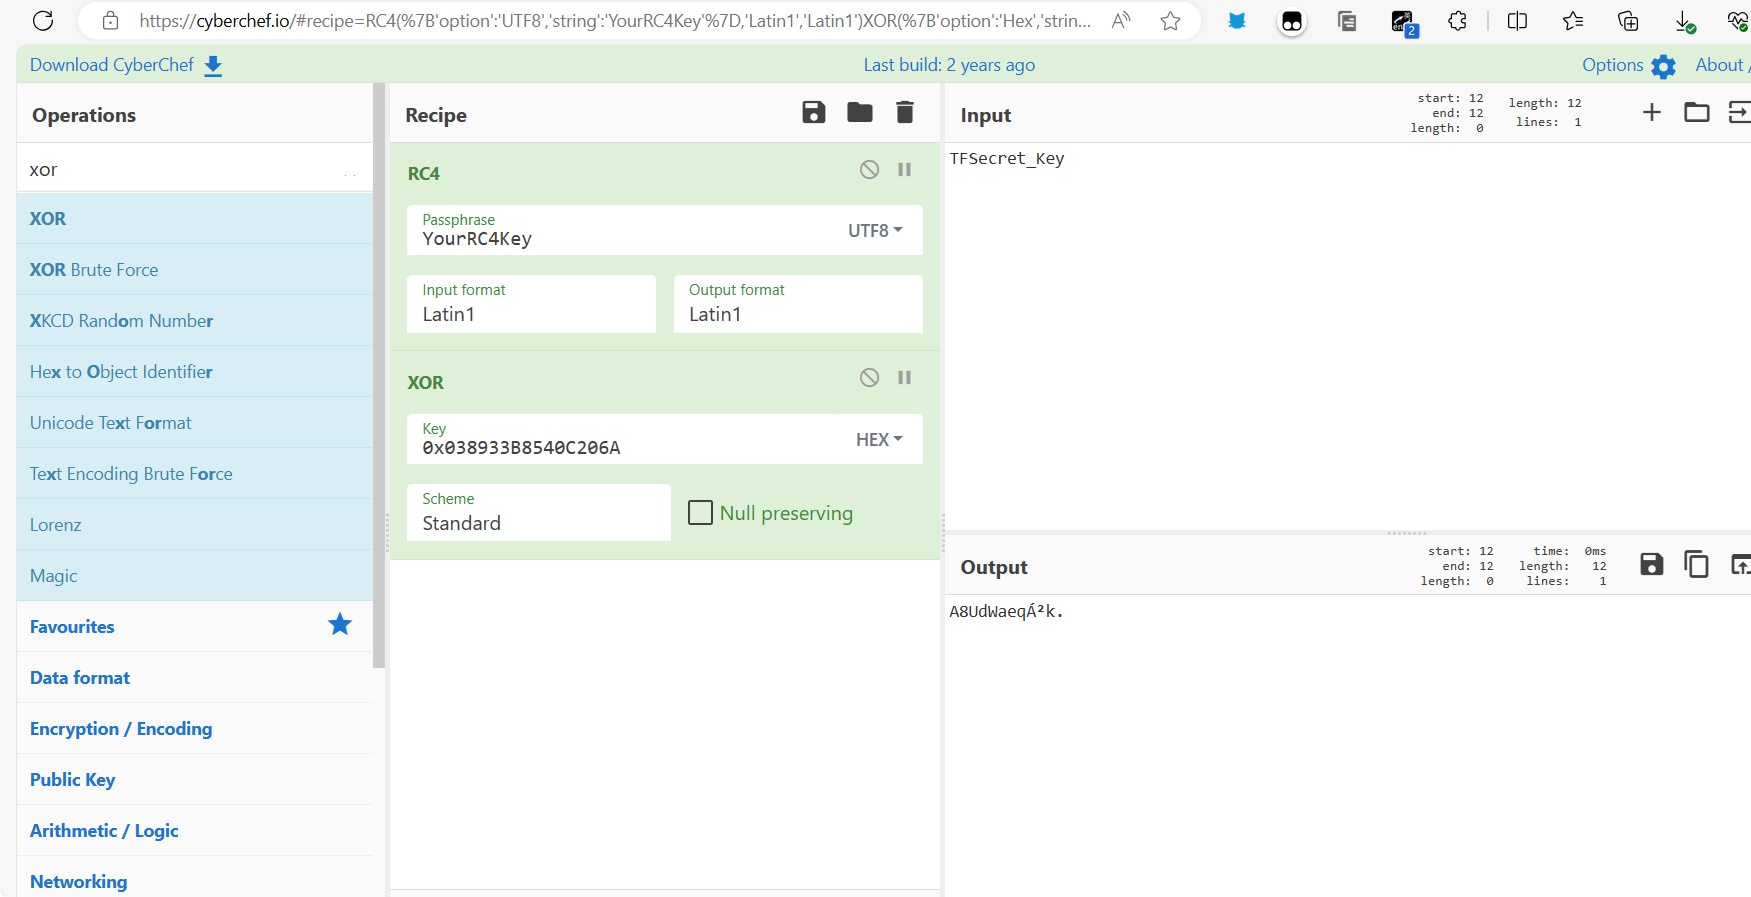Click the browser address bar URL
Viewport: 1751px width, 897px height.
(615, 20)
